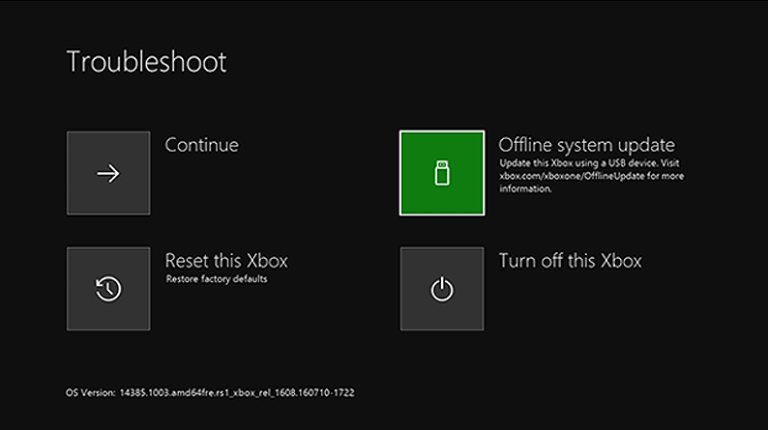Image resolution: width=768 pixels, height=430 pixels.
Task: Click the Continue label
Action: (202, 145)
